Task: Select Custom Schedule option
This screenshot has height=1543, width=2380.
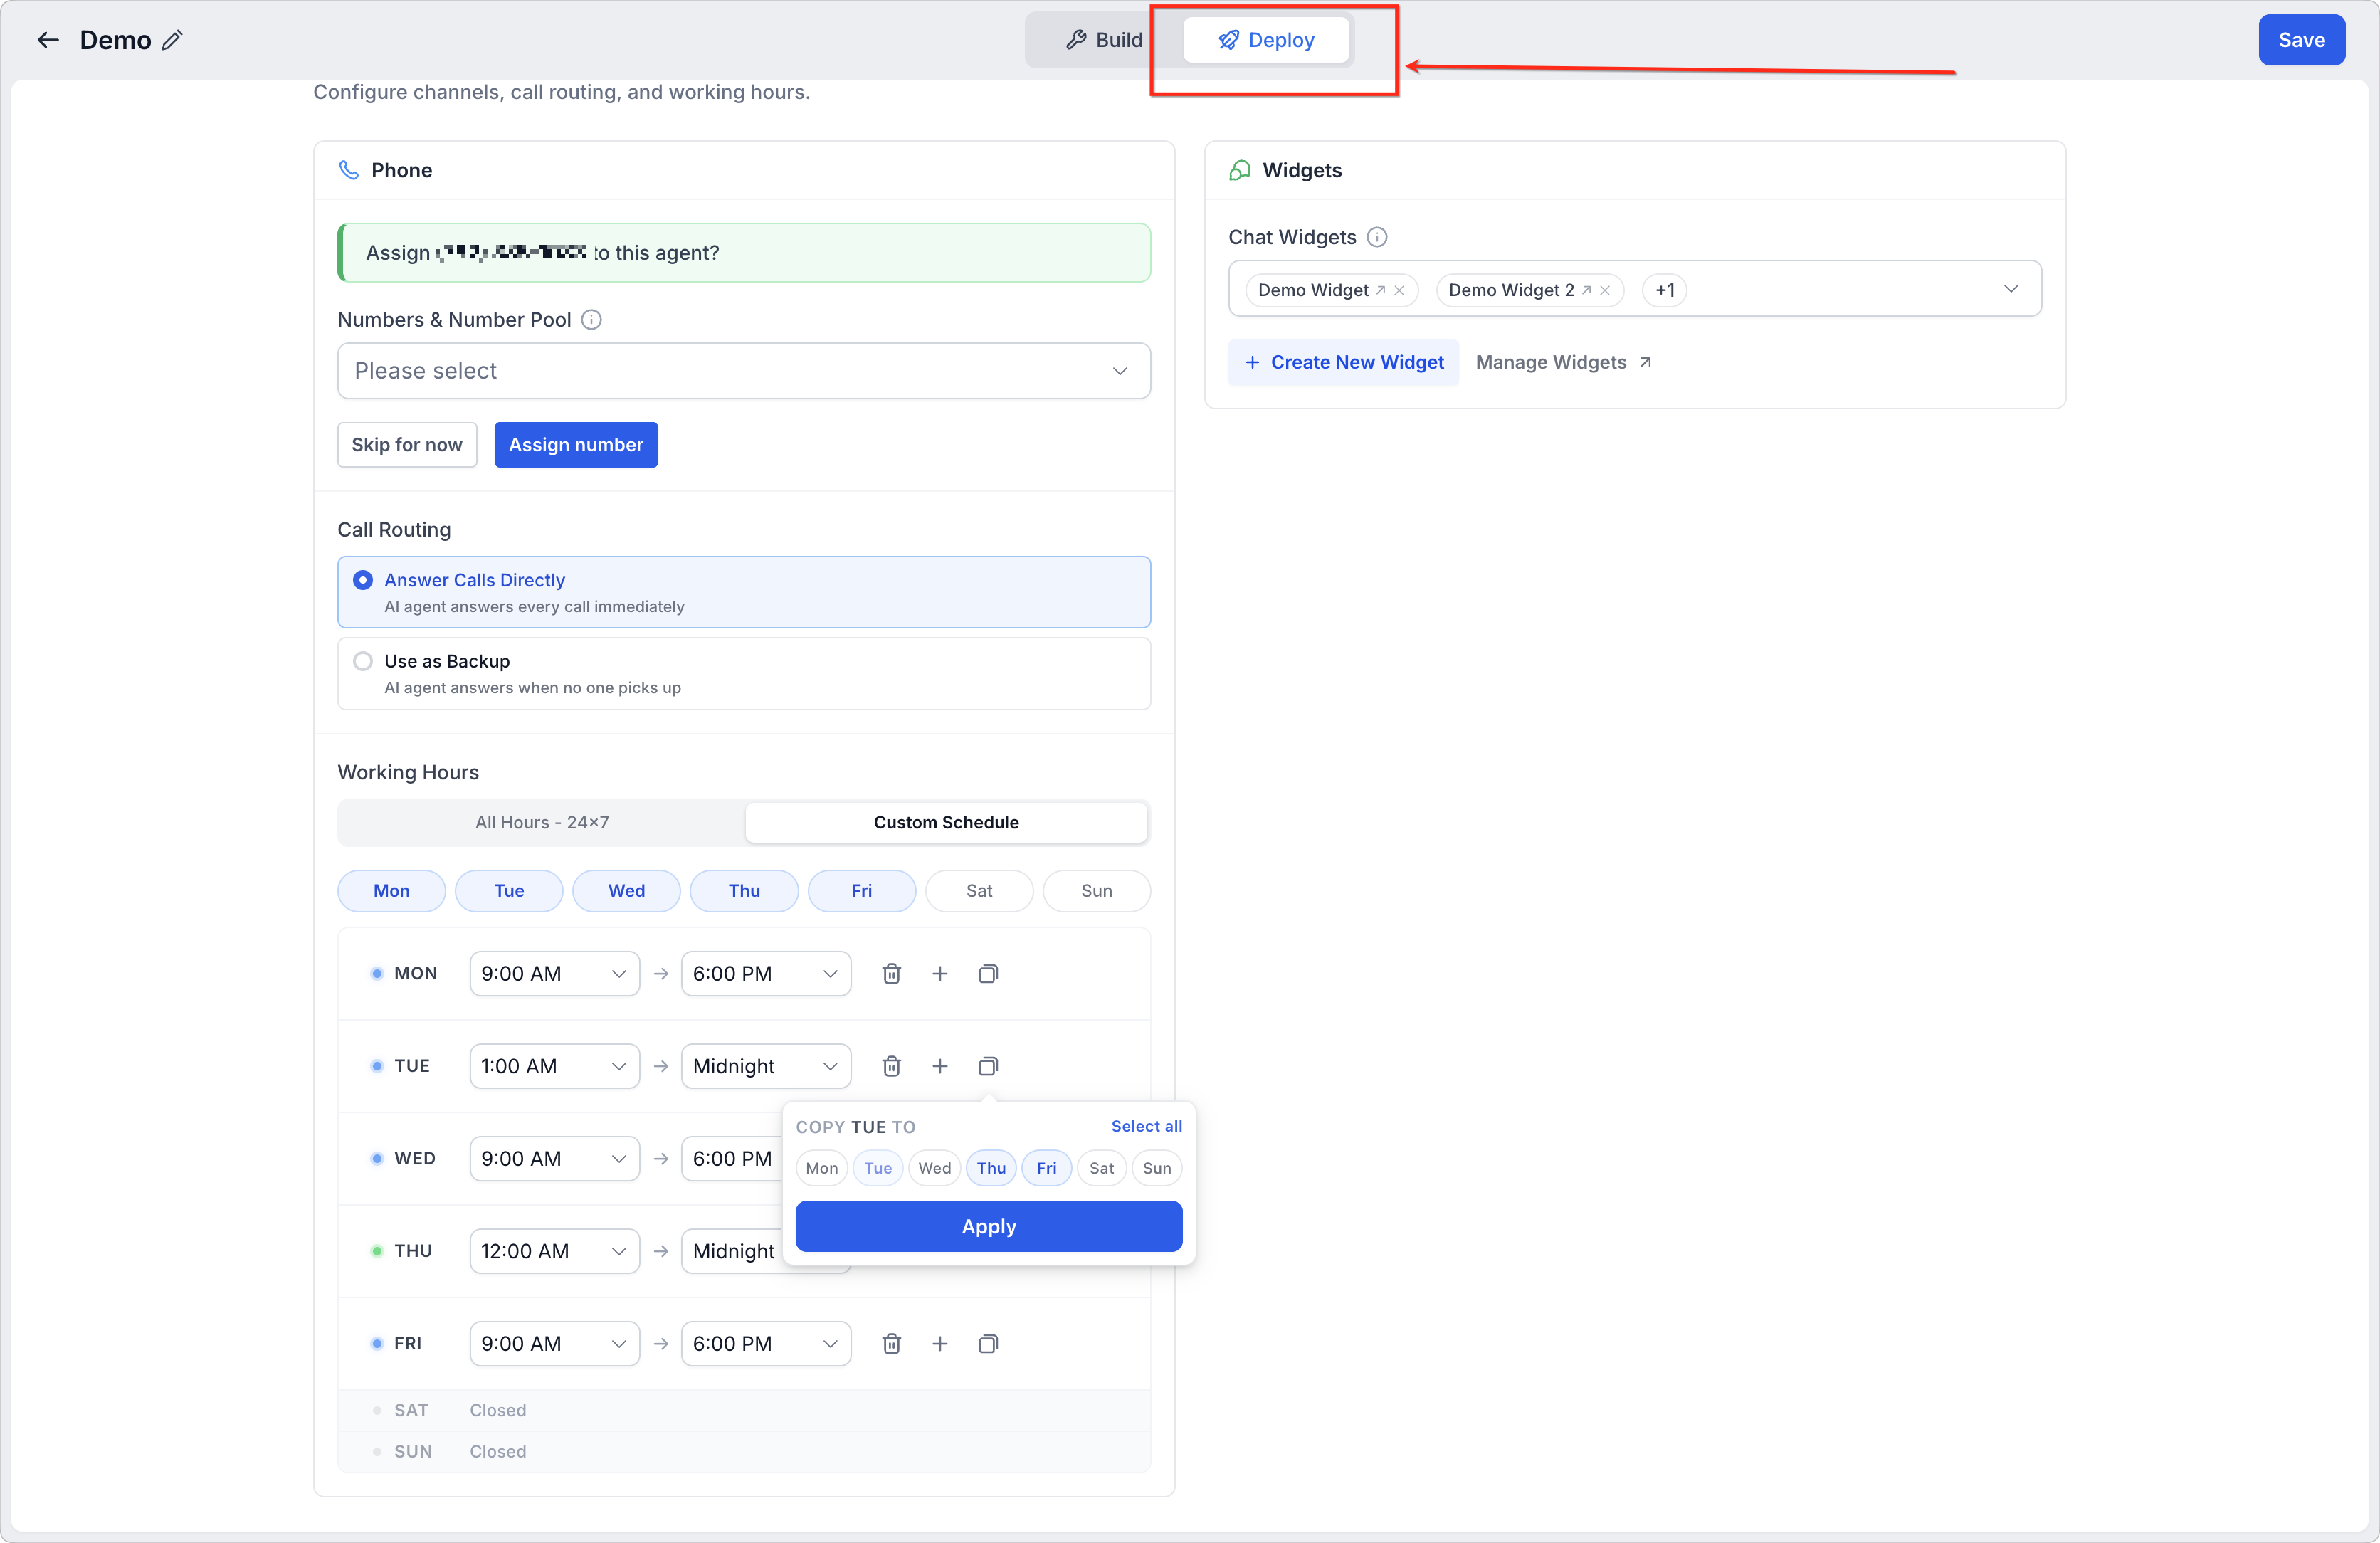Action: 946,822
